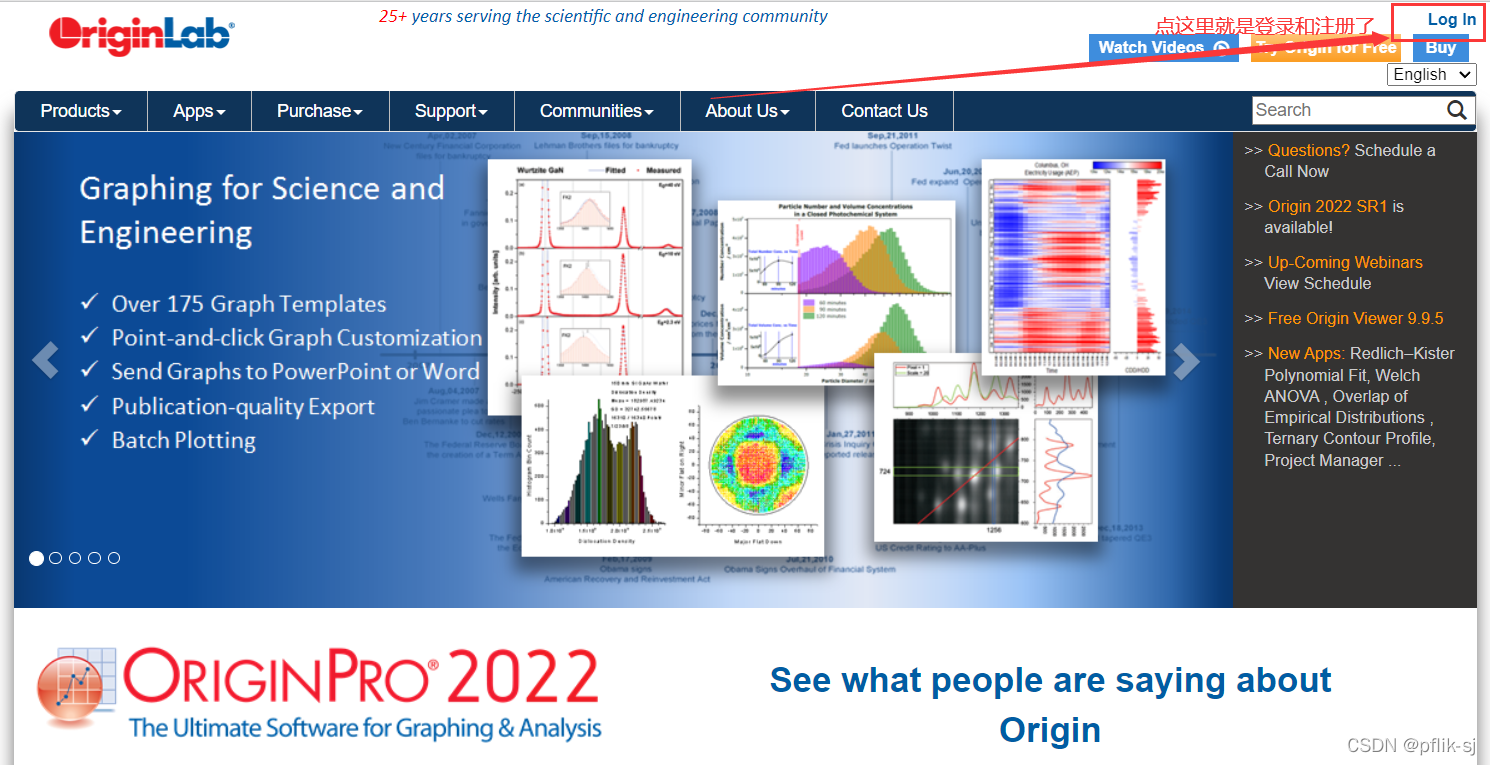Expand the Products menu
The image size is (1490, 765).
coord(81,111)
